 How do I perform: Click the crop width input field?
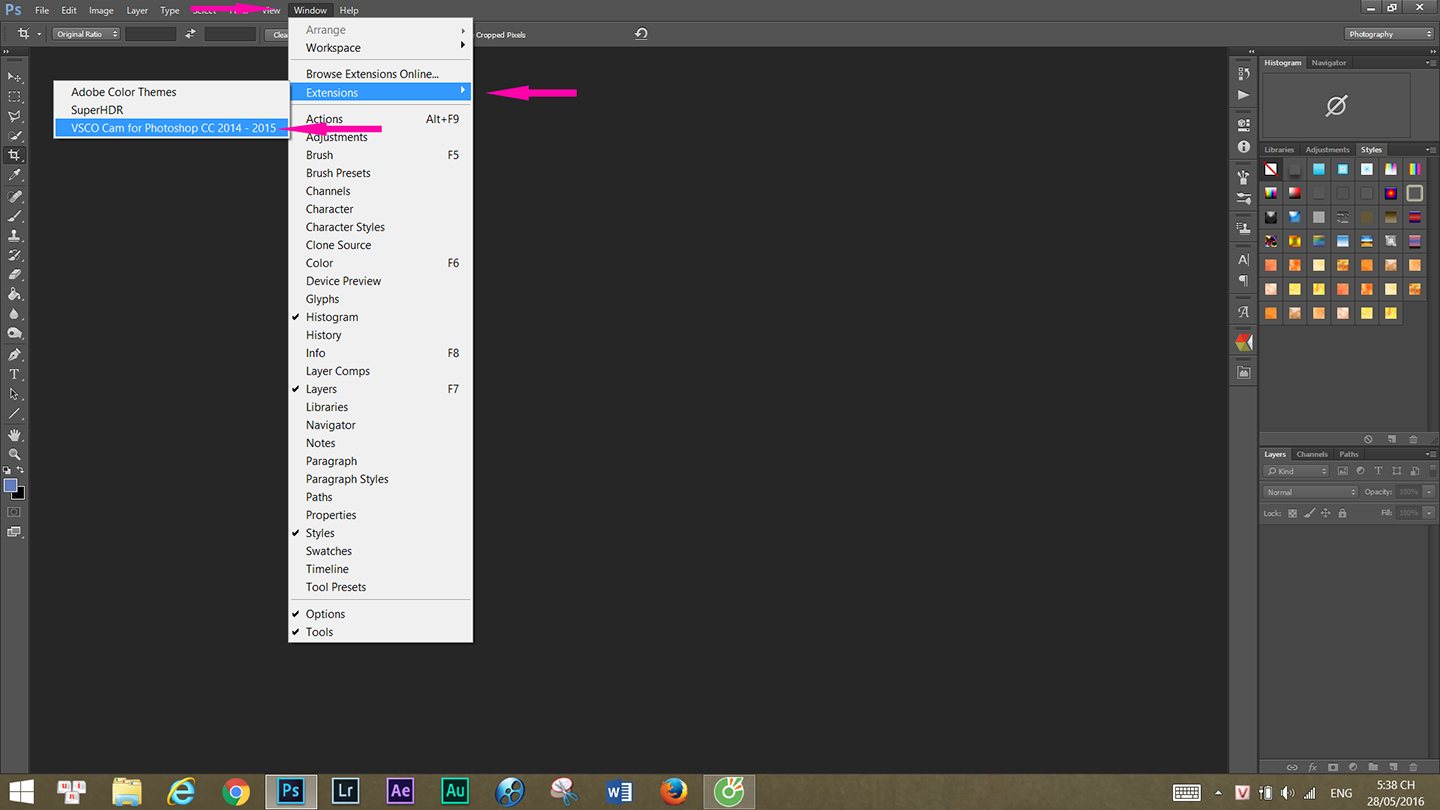point(151,34)
